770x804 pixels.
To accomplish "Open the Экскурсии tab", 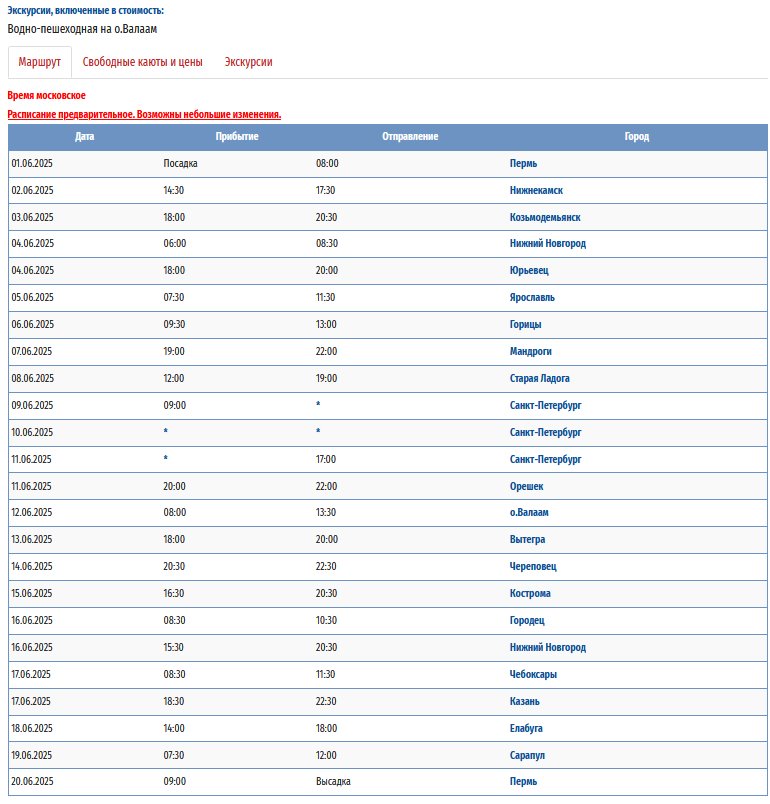I will coord(248,62).
